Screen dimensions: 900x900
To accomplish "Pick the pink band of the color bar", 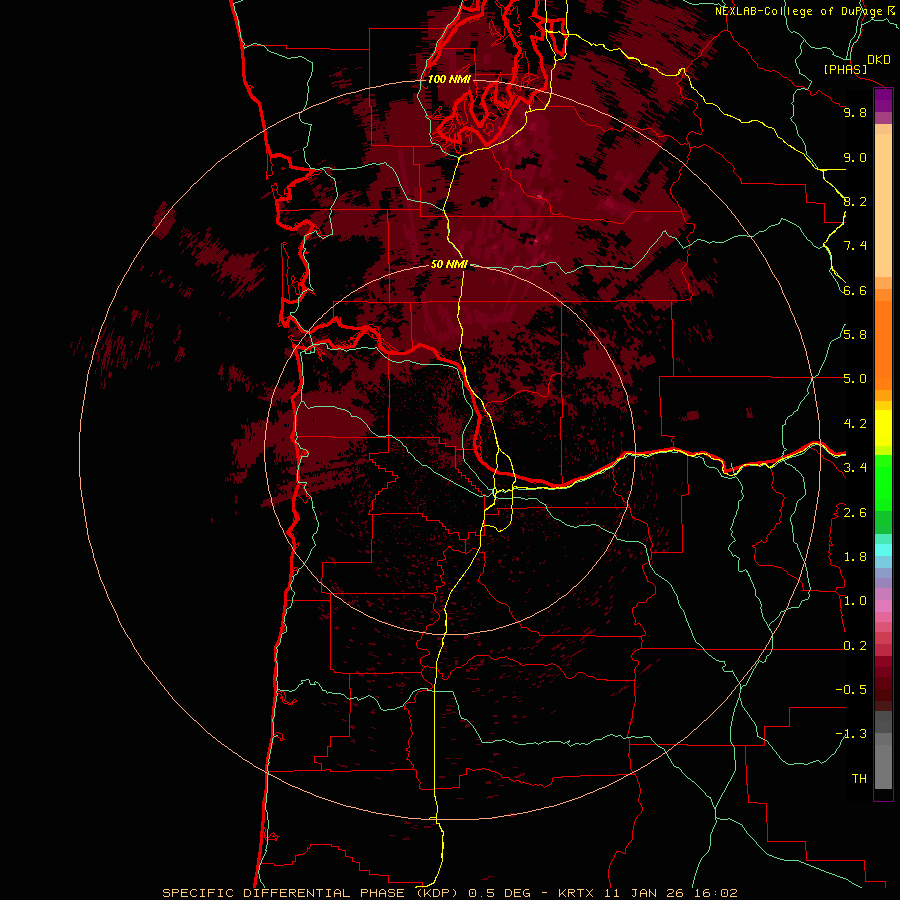I will click(883, 606).
